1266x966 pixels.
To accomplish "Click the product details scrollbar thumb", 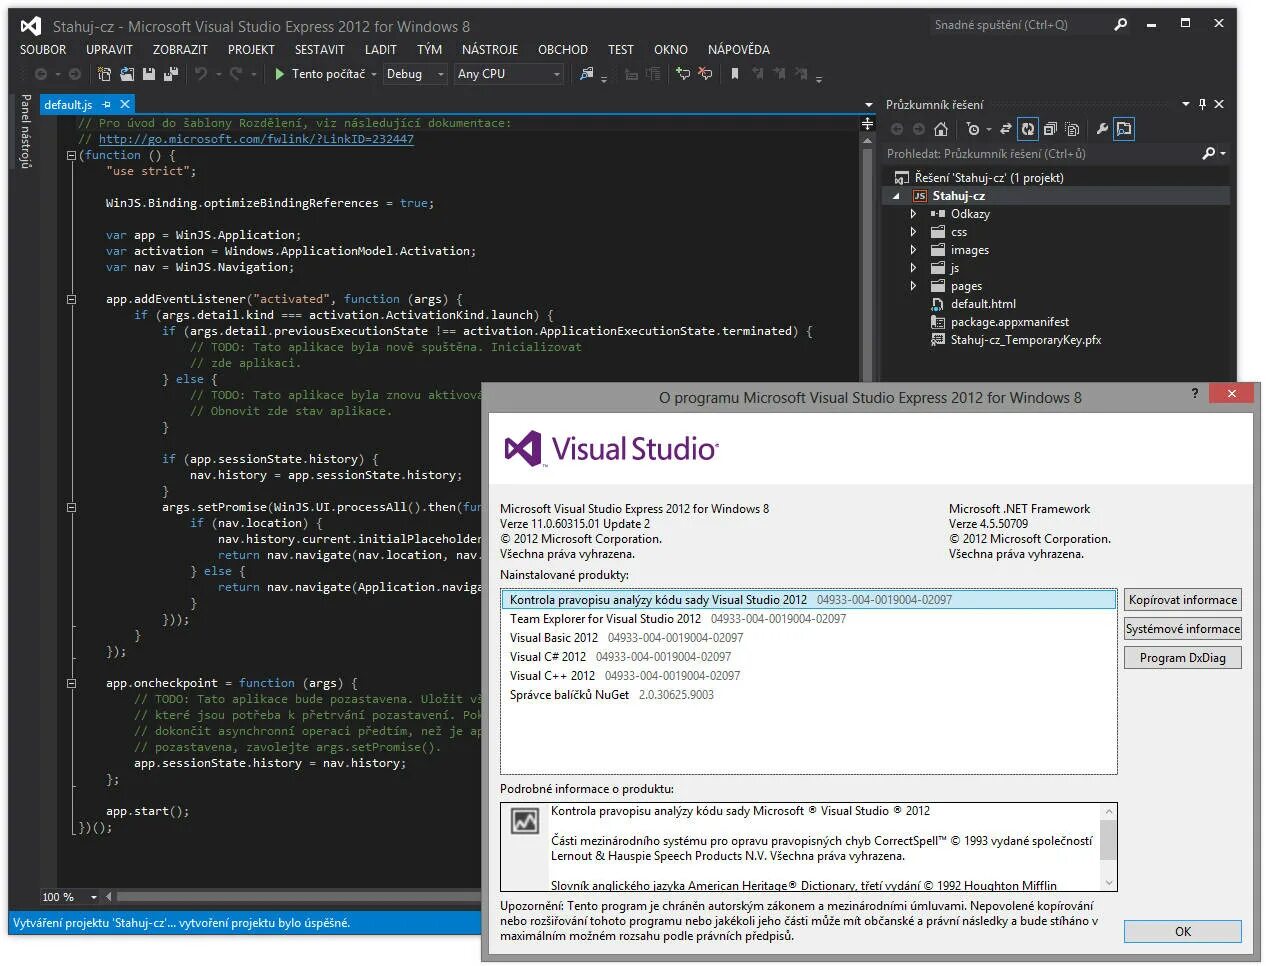I will pos(1108,840).
